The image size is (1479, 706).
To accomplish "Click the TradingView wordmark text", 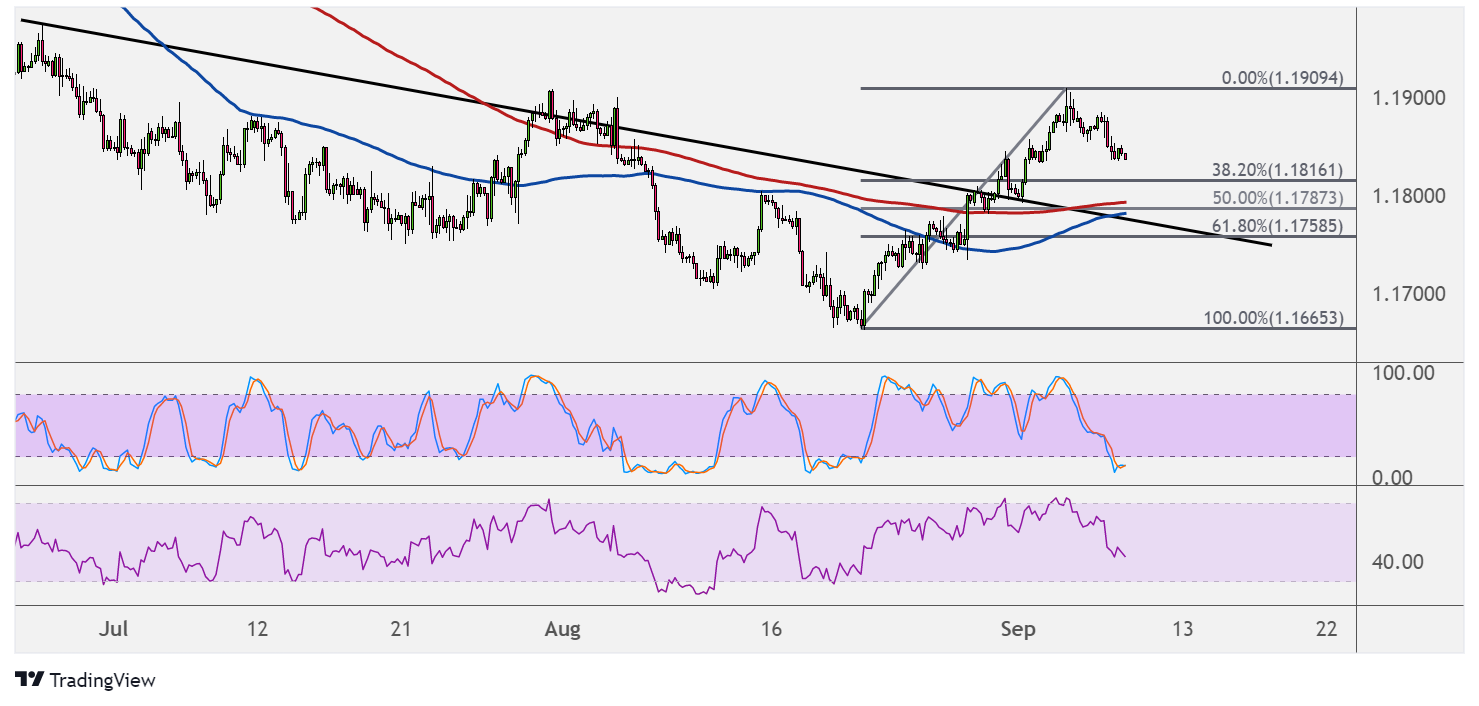I will tap(103, 680).
